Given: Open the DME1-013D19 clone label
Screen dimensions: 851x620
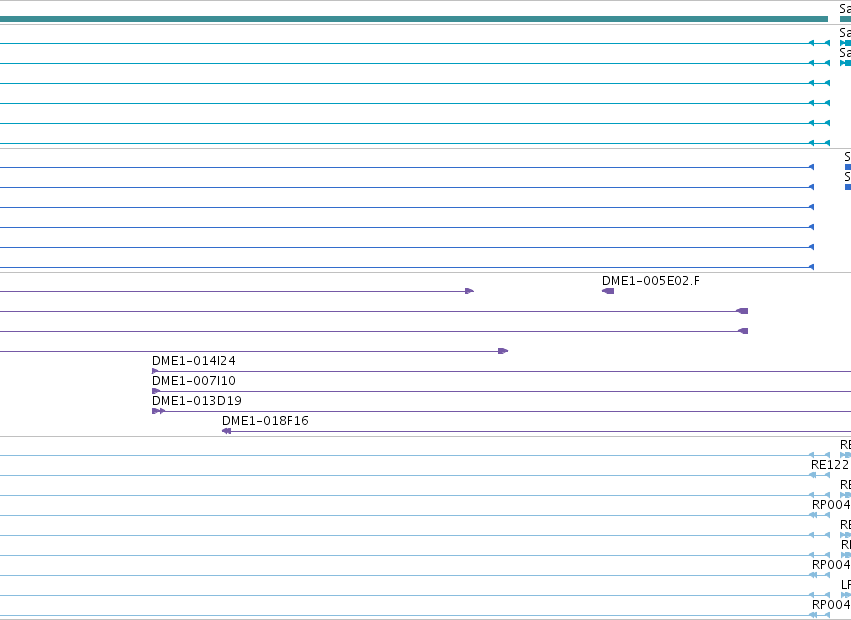Looking at the screenshot, I should [196, 401].
